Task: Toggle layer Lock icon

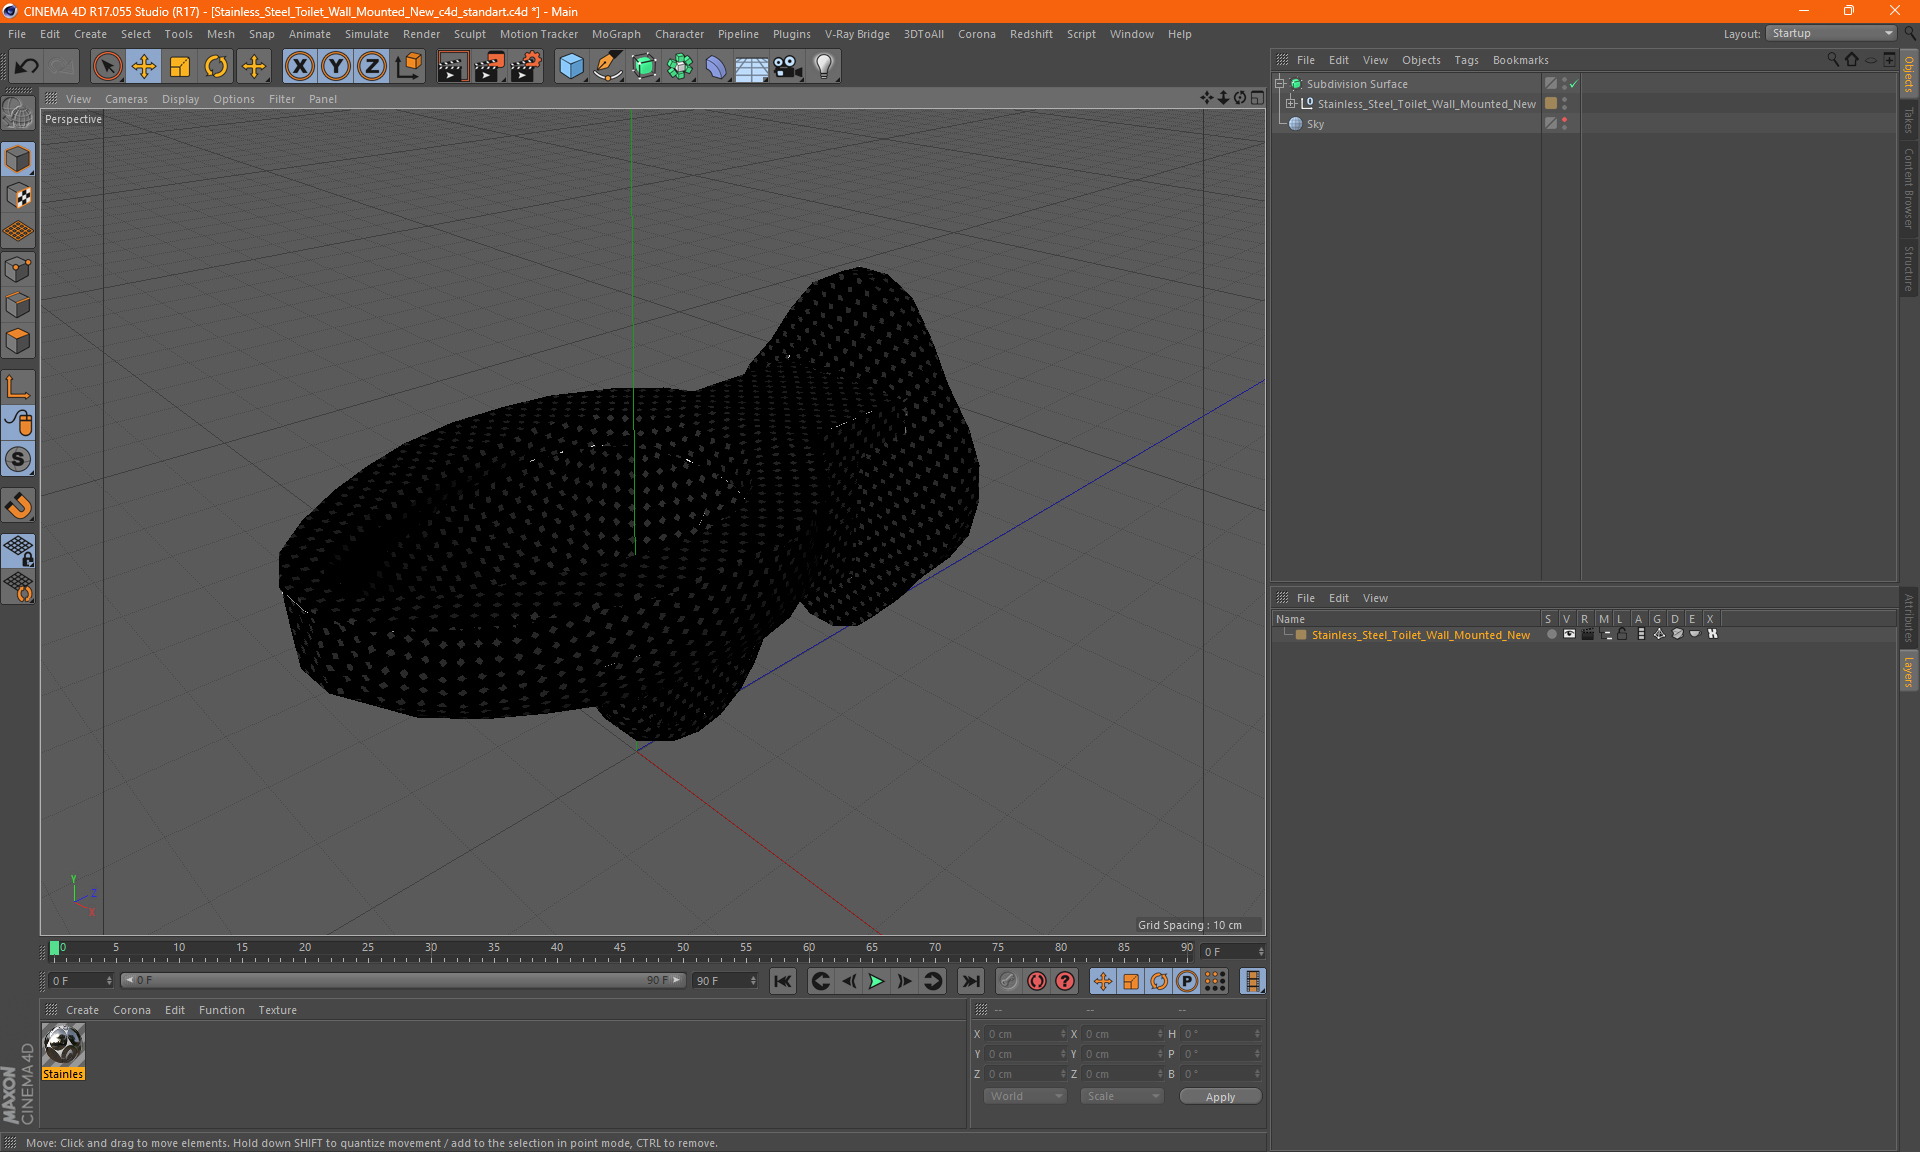Action: click(1622, 634)
